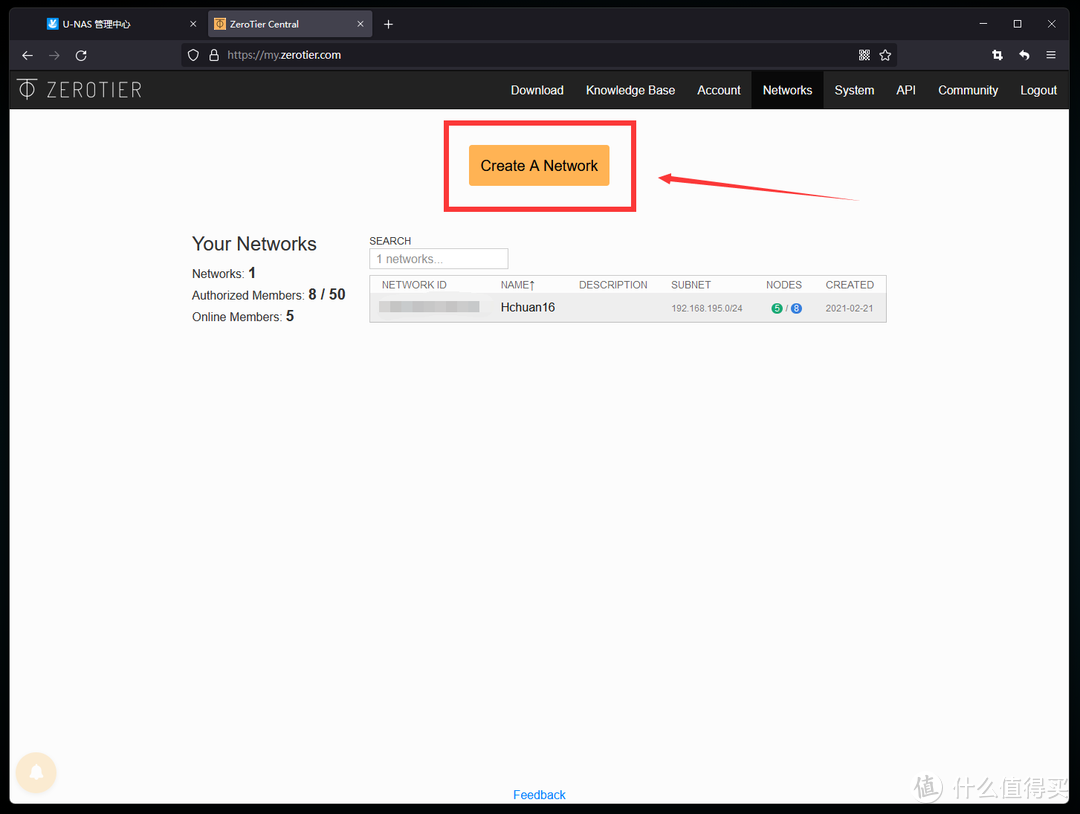Switch to the ZeroTier Central tab
The width and height of the screenshot is (1080, 814).
point(289,24)
